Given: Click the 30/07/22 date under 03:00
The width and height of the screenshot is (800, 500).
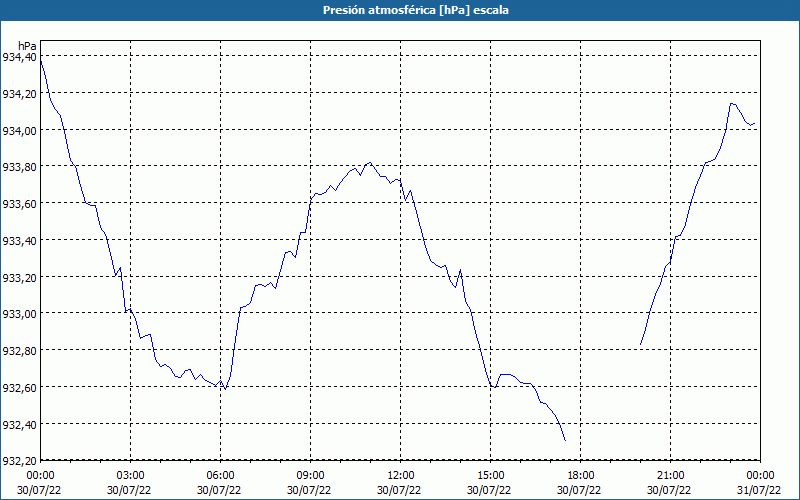Looking at the screenshot, I should pyautogui.click(x=129, y=490).
